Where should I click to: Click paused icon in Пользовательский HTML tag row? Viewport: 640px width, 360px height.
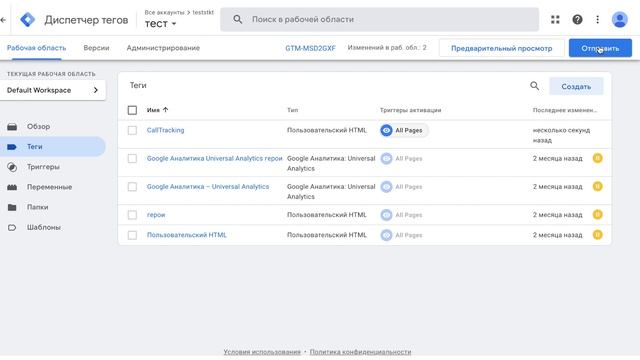point(598,235)
